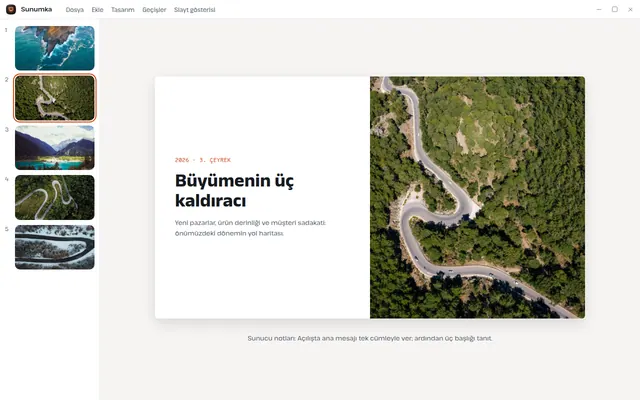
Task: Open the Ekle menu
Action: click(97, 10)
